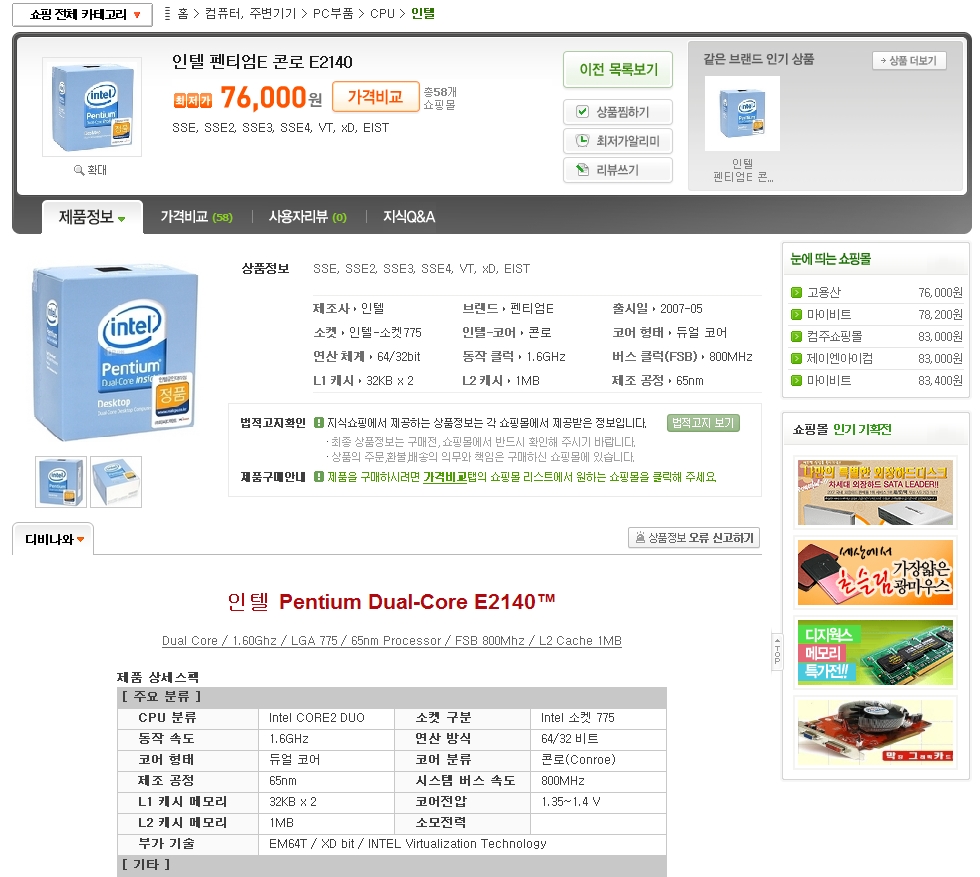Open the 제이엔아이컴 shop link
980x877 pixels.
pos(839,358)
